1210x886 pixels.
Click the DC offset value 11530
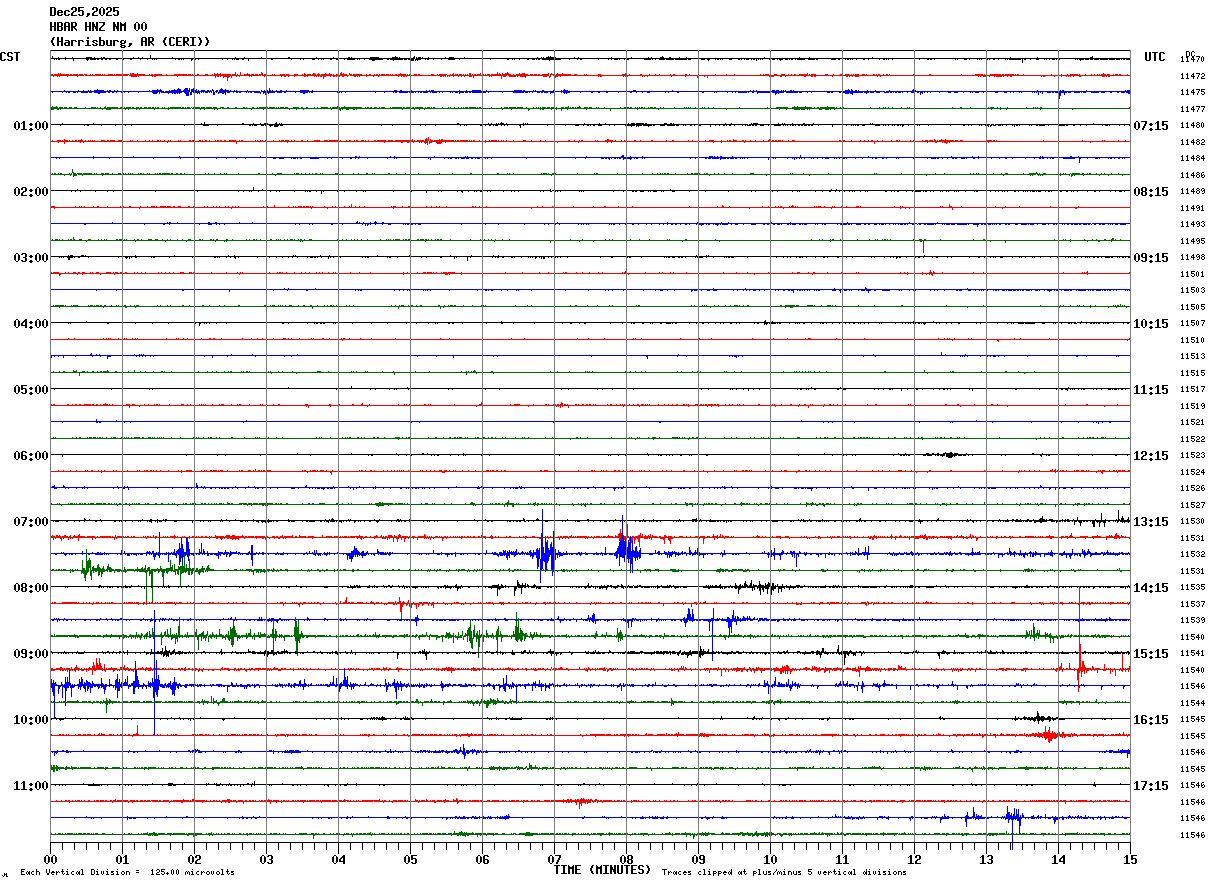click(1192, 522)
